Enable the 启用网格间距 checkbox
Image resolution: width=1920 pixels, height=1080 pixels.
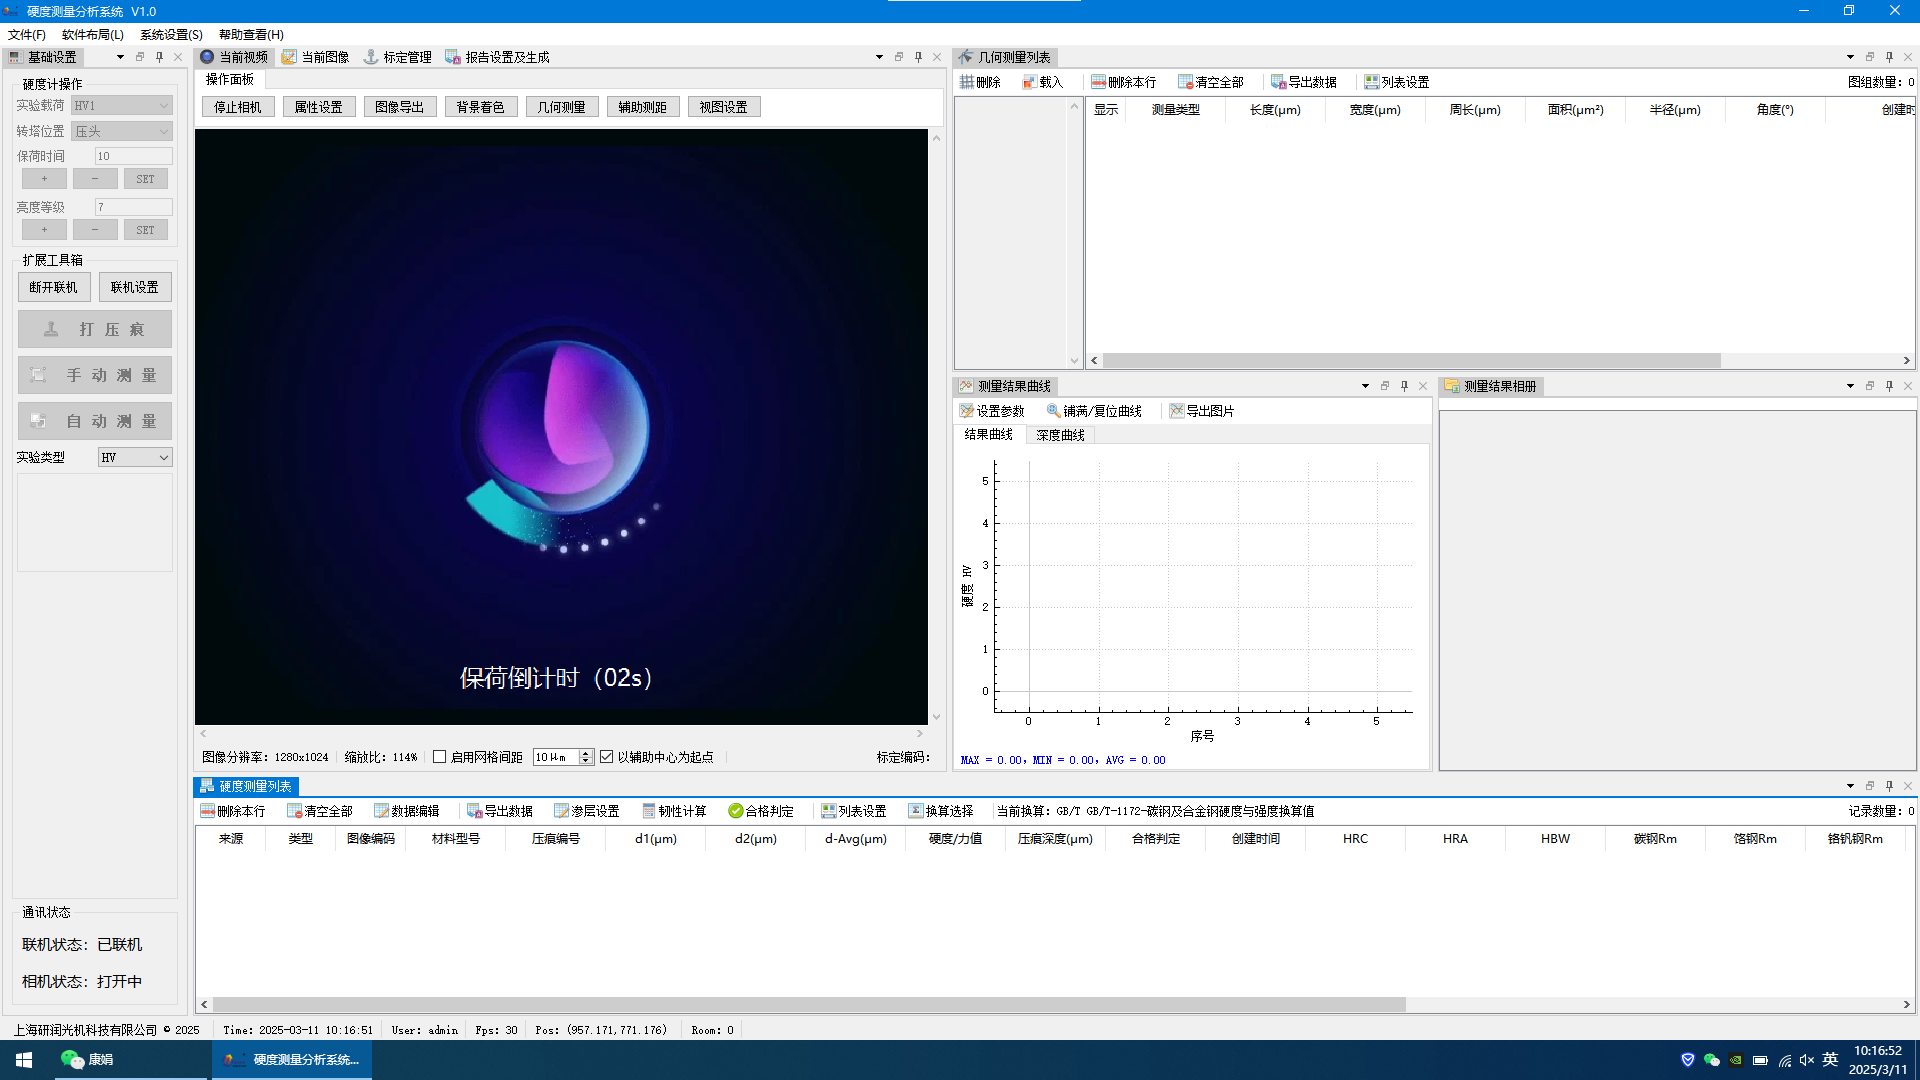(x=439, y=757)
